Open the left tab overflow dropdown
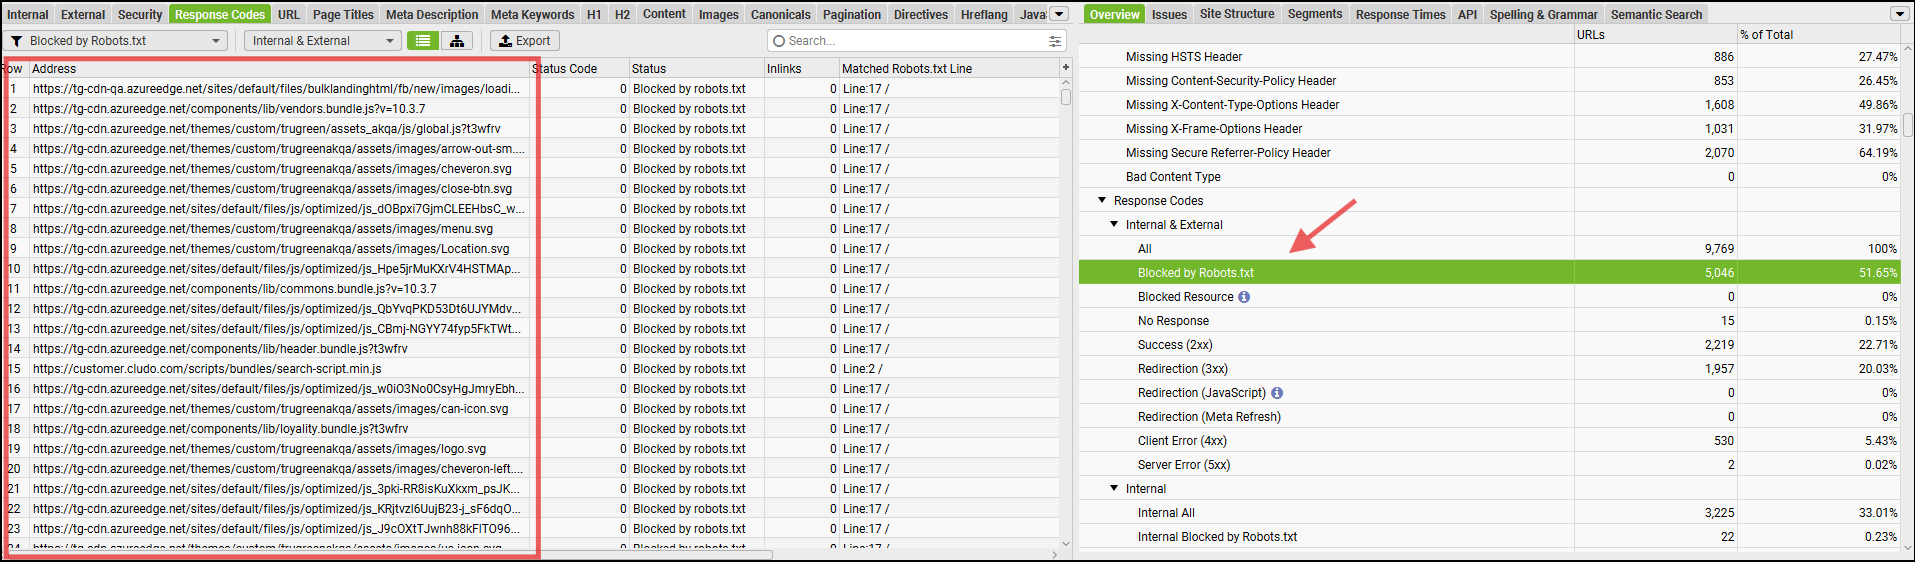The image size is (1915, 562). 1060,14
